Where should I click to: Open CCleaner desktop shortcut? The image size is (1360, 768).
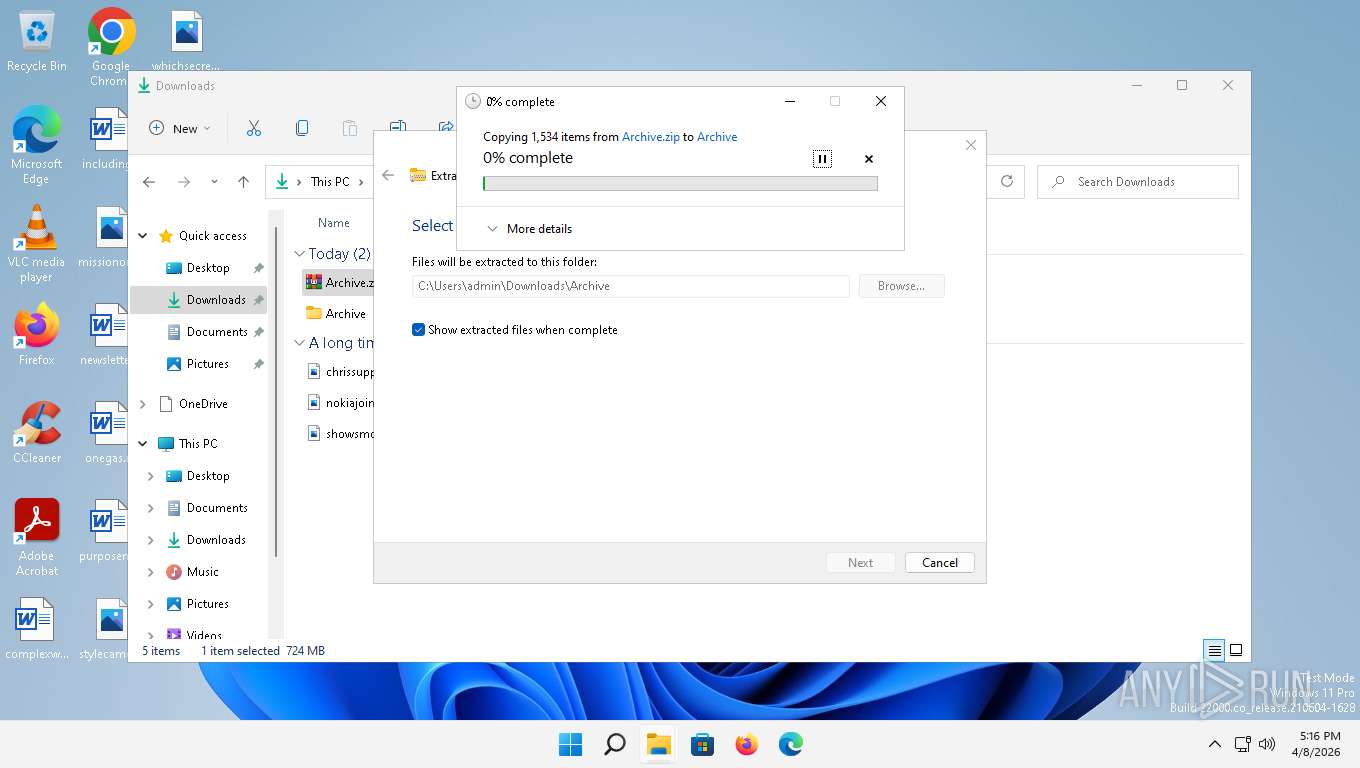pyautogui.click(x=37, y=433)
